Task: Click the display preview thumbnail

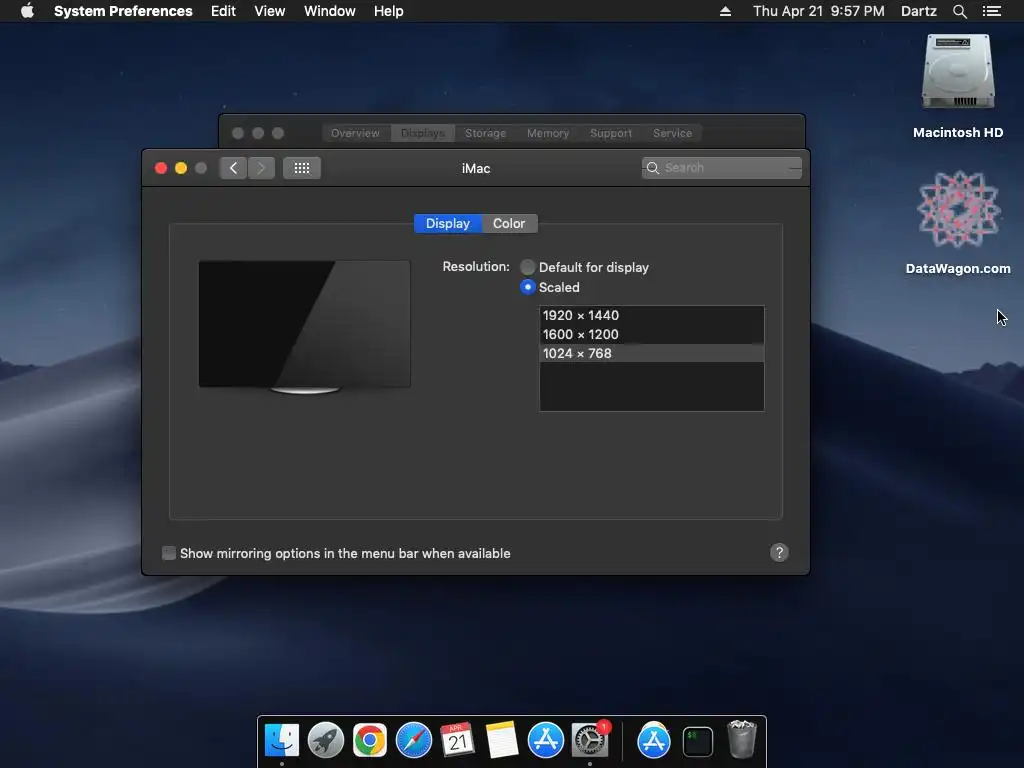Action: pos(305,326)
